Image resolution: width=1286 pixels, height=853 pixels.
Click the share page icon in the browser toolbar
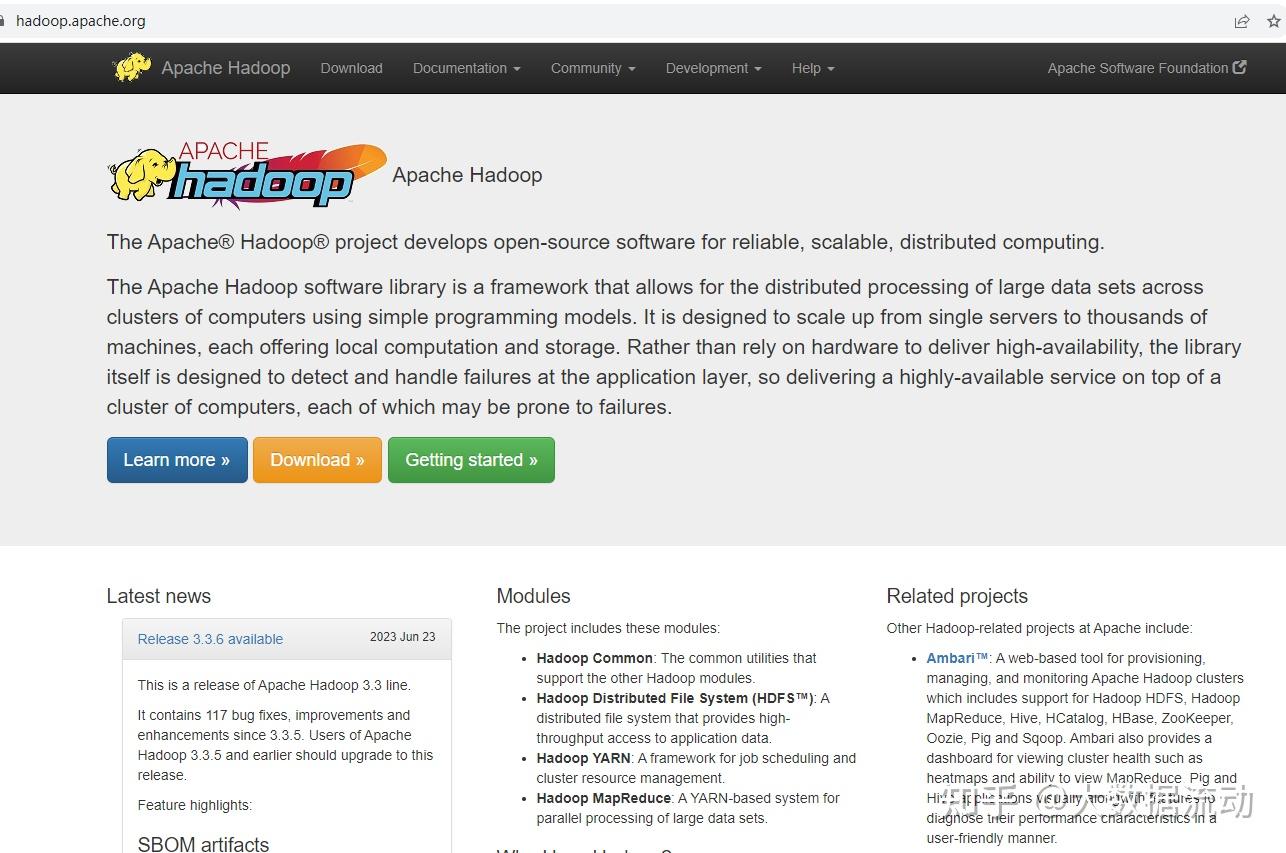point(1241,20)
